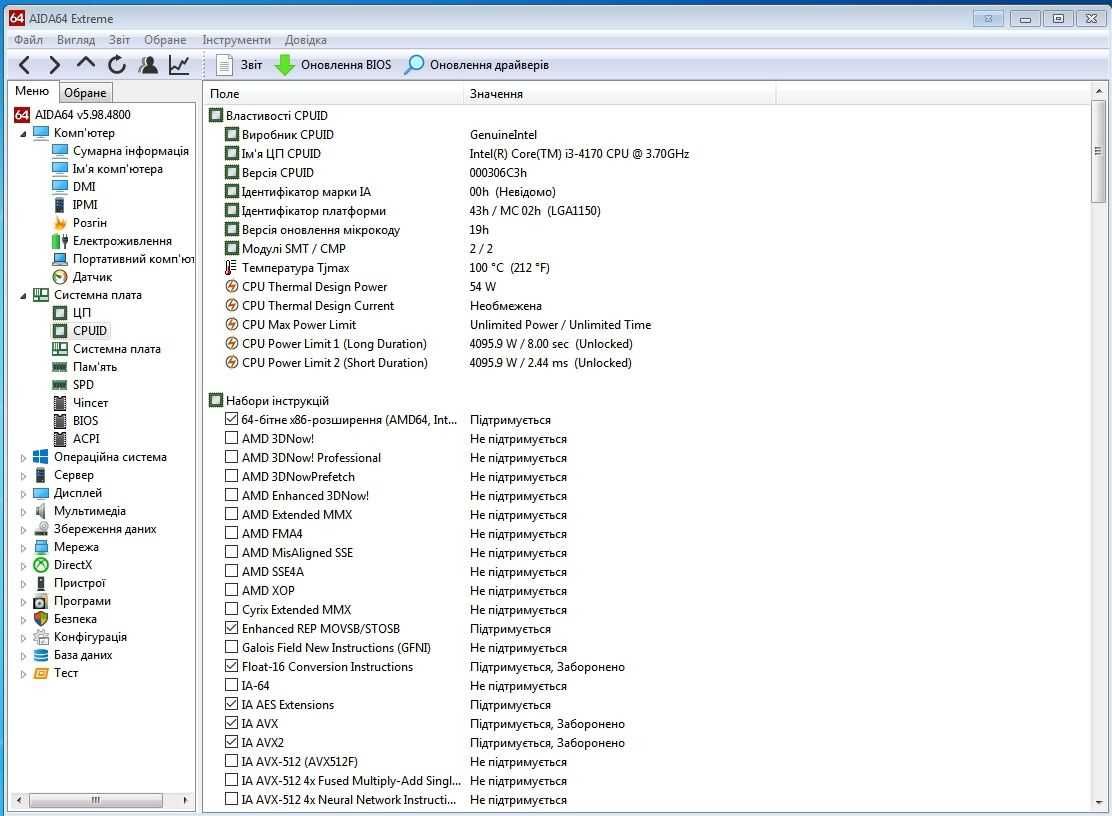Click Оновлення драйверів button

tap(477, 65)
